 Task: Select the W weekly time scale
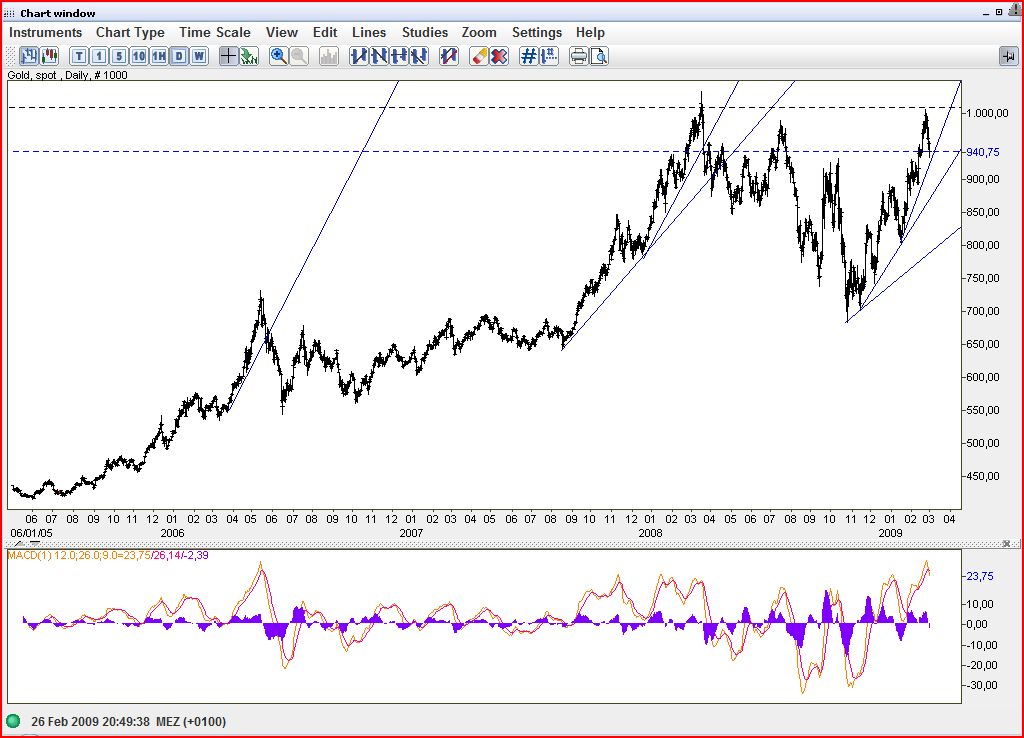tap(199, 56)
